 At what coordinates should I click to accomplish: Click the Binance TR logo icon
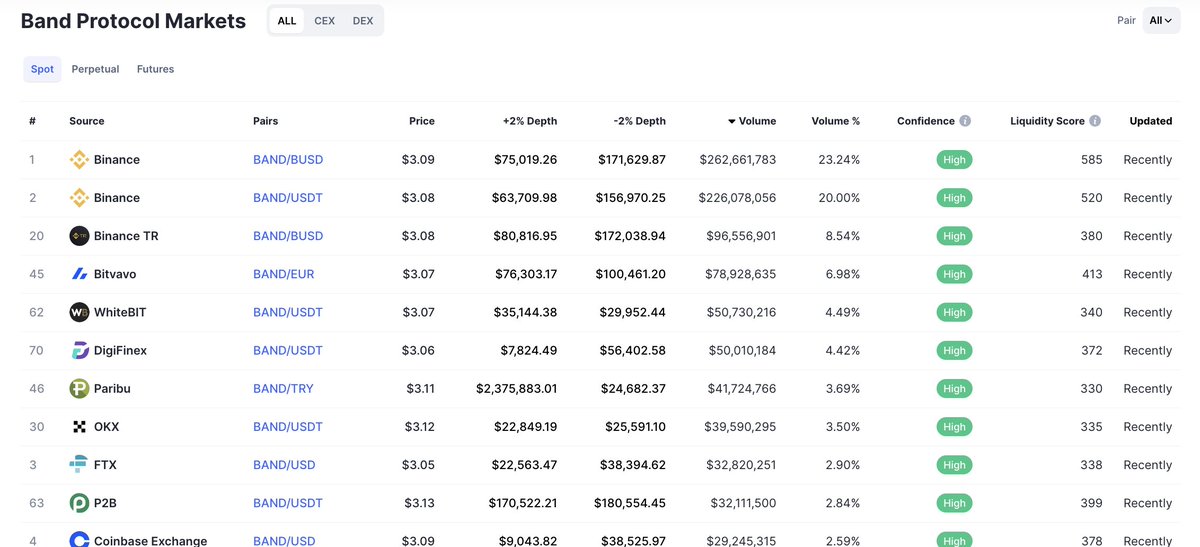(79, 236)
